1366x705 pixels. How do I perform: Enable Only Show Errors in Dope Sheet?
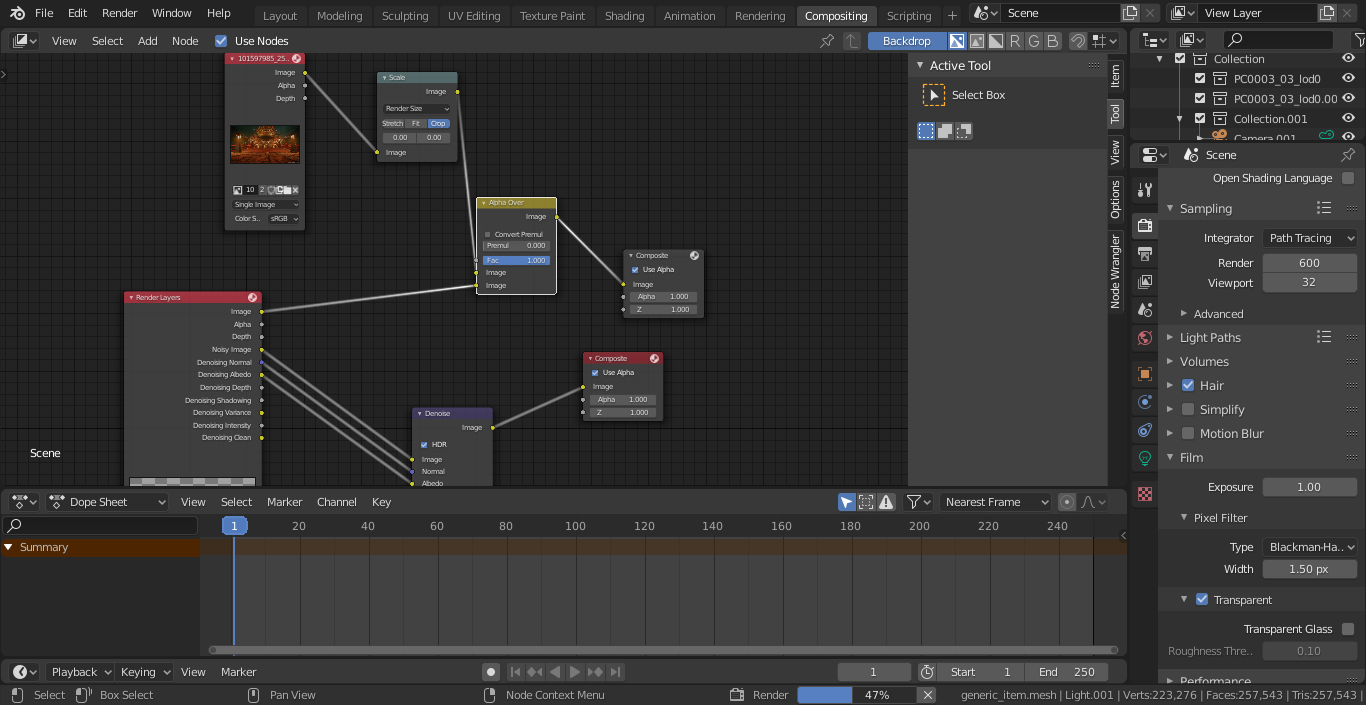coord(886,502)
